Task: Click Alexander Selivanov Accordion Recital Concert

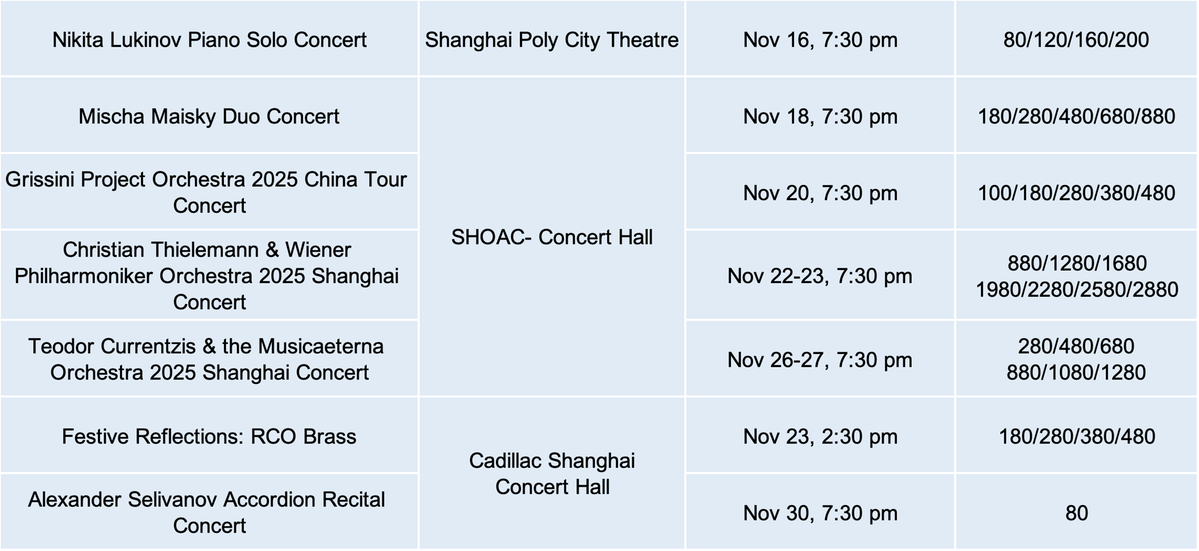Action: [x=209, y=511]
